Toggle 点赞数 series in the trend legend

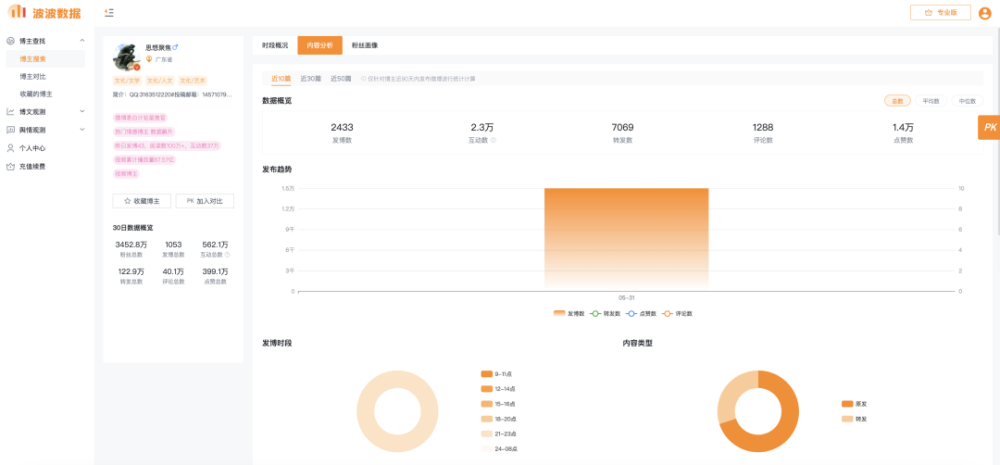coord(640,314)
